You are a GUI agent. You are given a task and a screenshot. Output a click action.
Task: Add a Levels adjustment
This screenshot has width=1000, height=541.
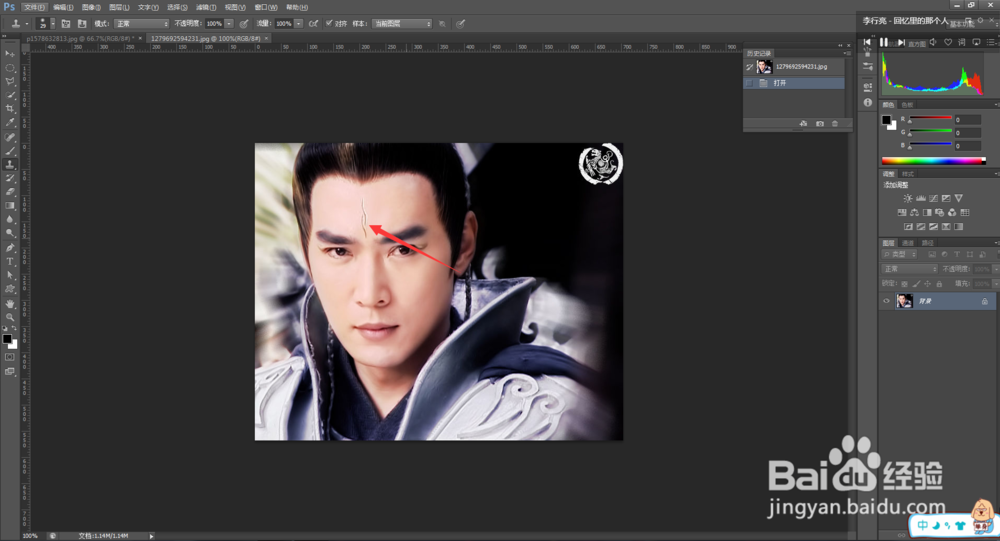920,198
